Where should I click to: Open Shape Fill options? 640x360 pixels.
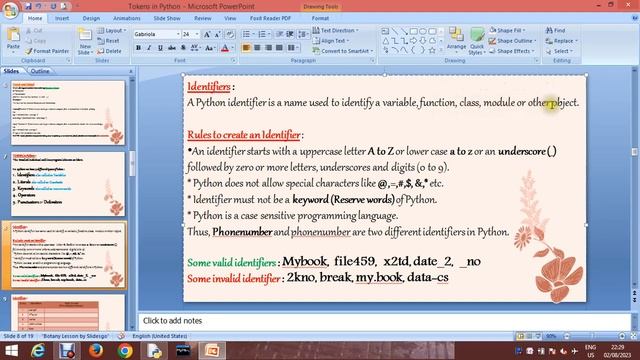[x=507, y=30]
